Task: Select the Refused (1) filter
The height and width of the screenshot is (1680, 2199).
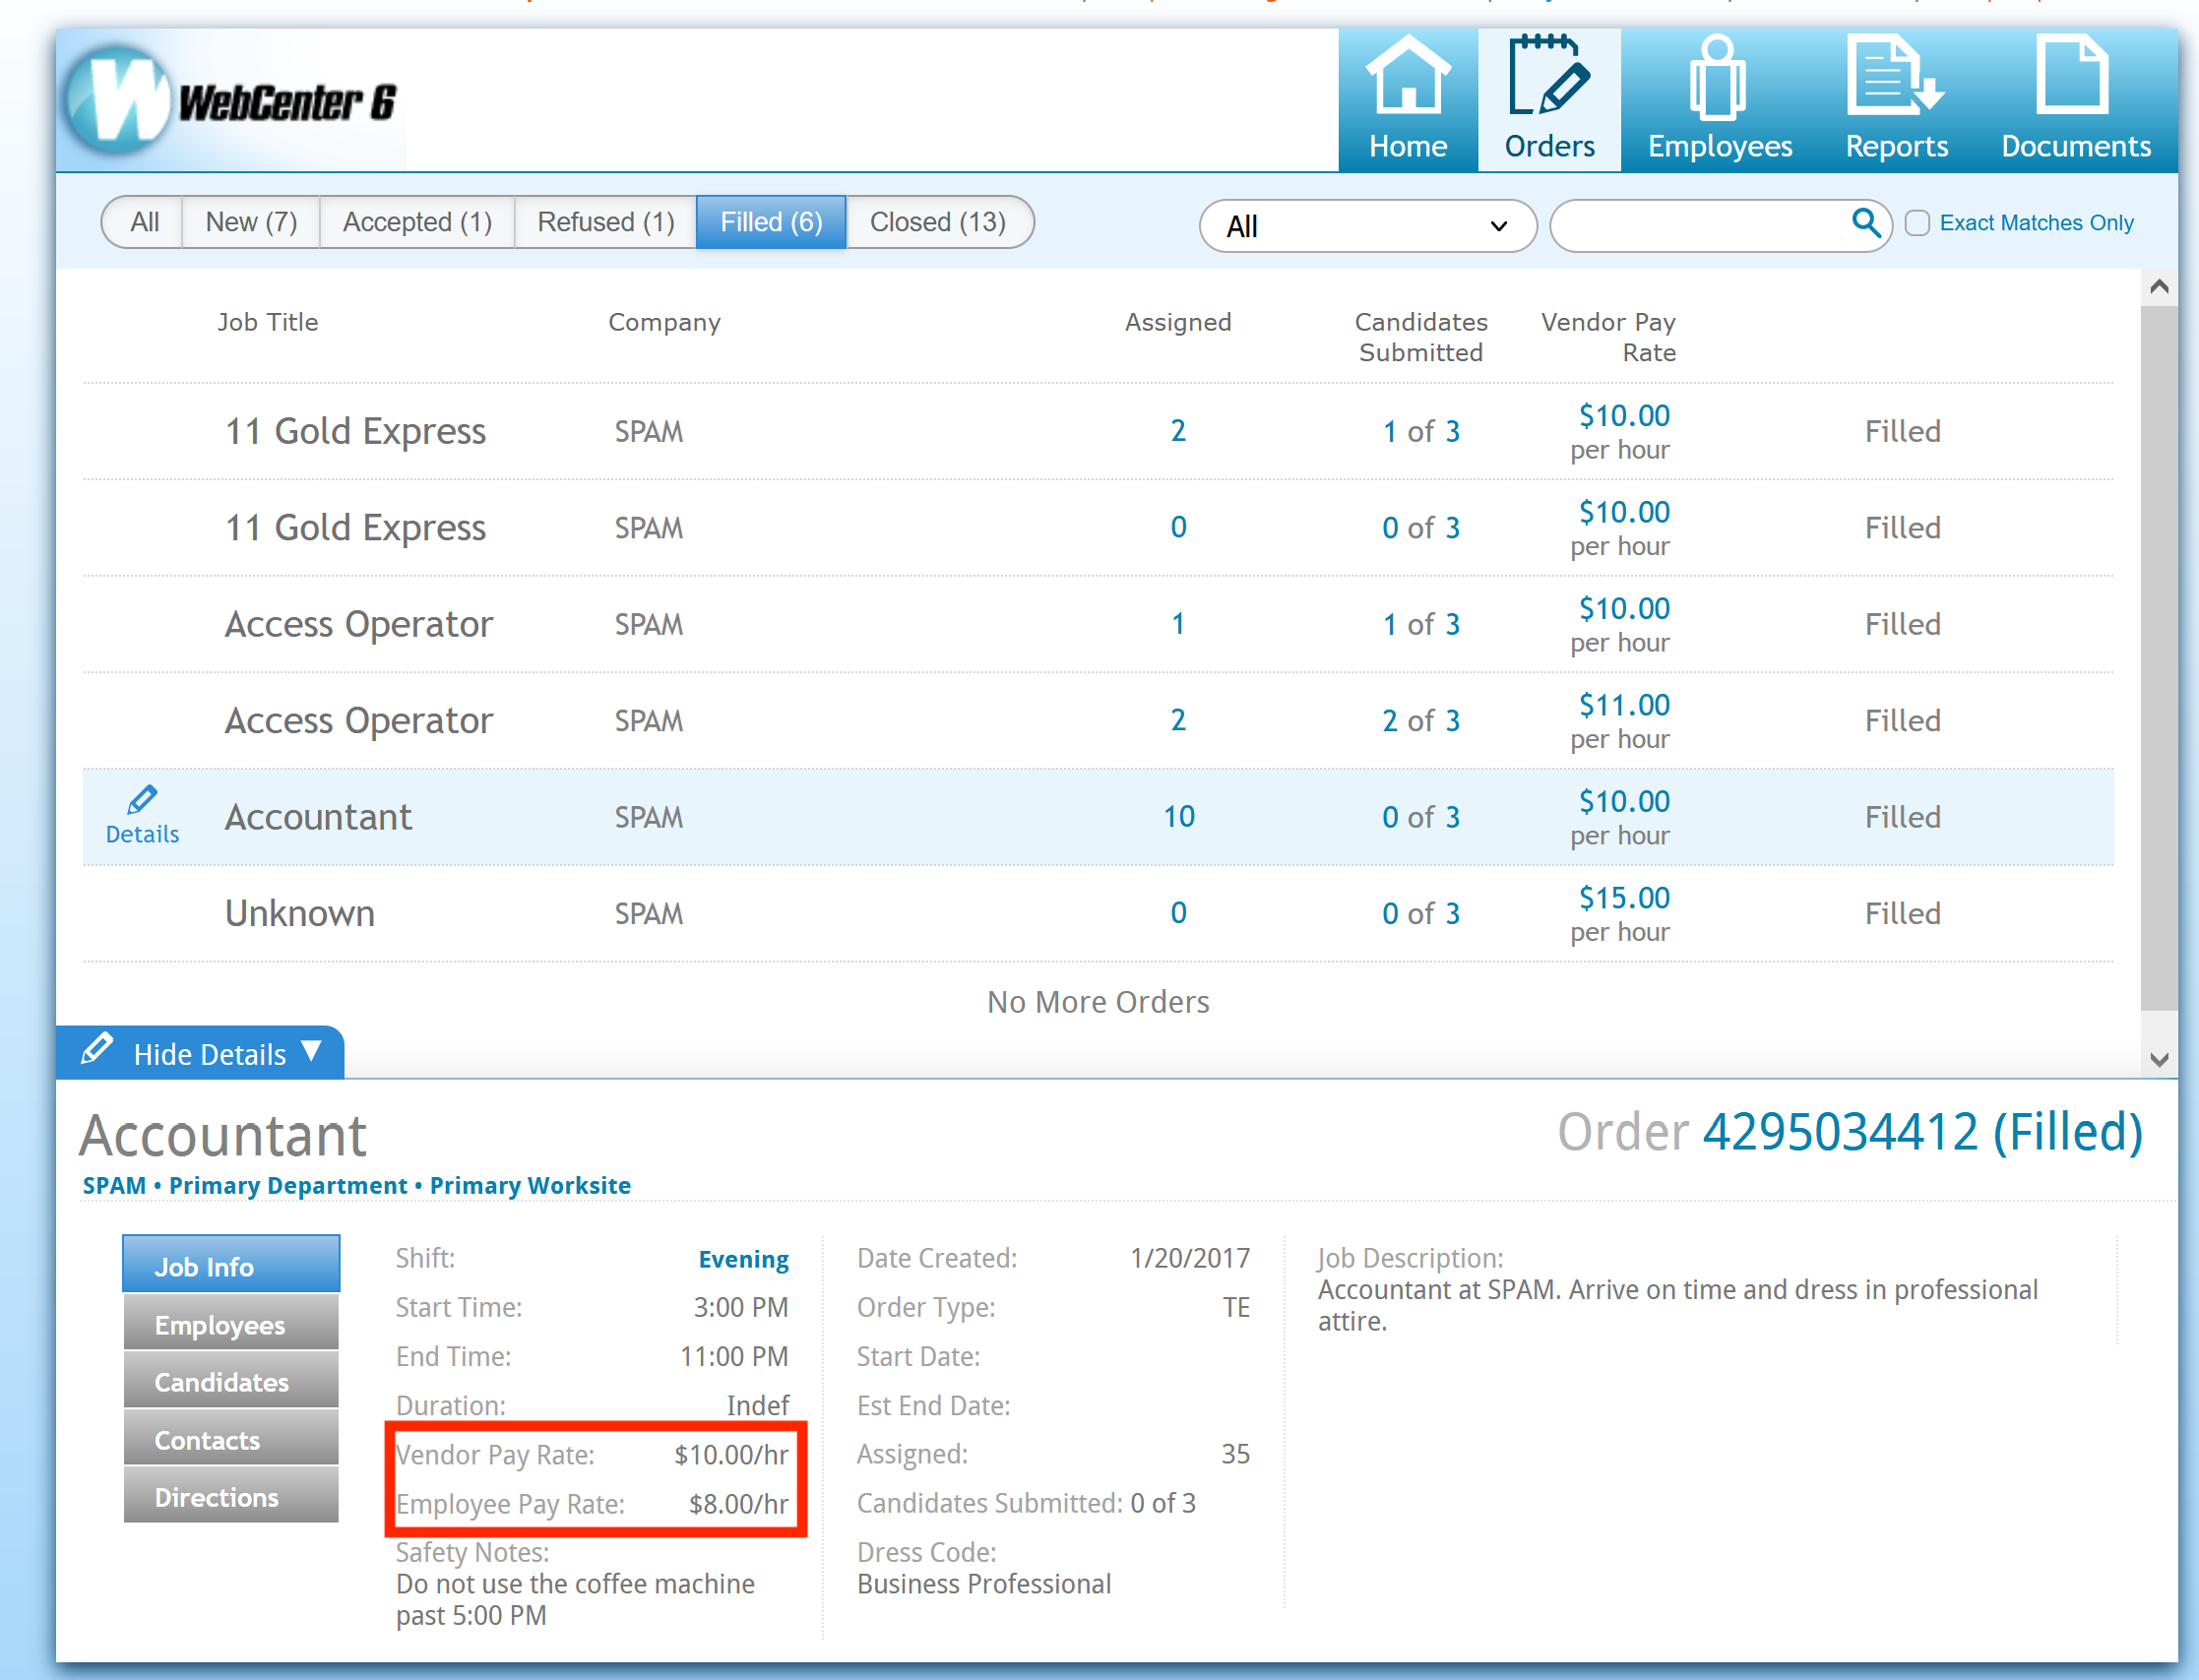Action: point(605,222)
